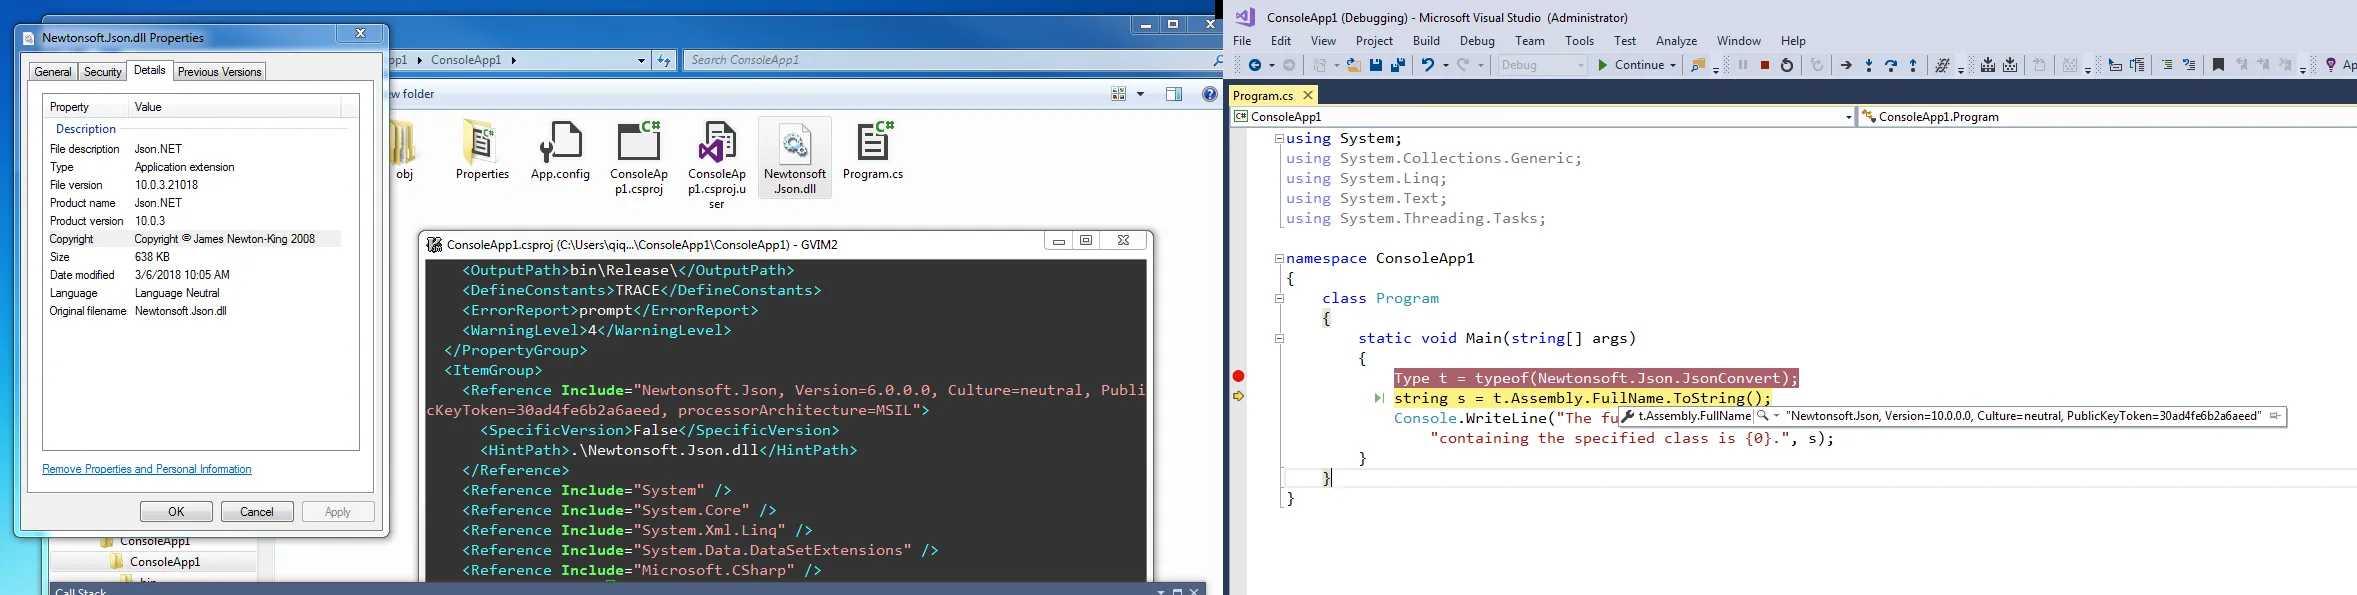Image resolution: width=2357 pixels, height=595 pixels.
Task: Restart debugging with the circular arrow icon
Action: click(x=1787, y=65)
